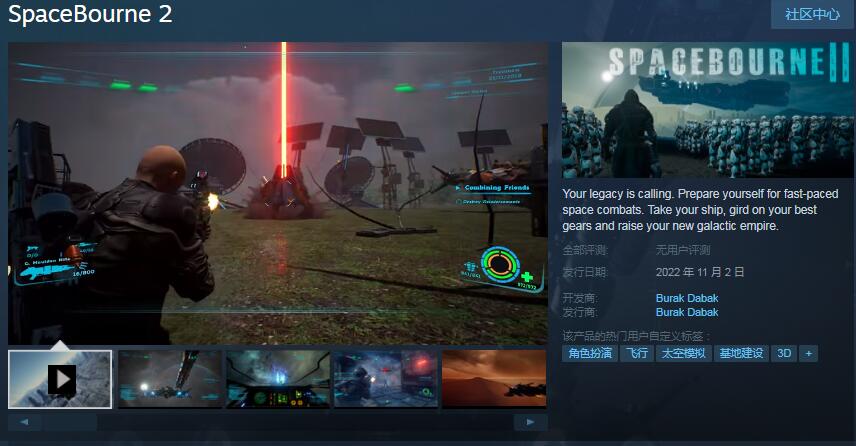856x446 pixels.
Task: Click the game description starting 'Your legacy is calling'
Action: [700, 210]
